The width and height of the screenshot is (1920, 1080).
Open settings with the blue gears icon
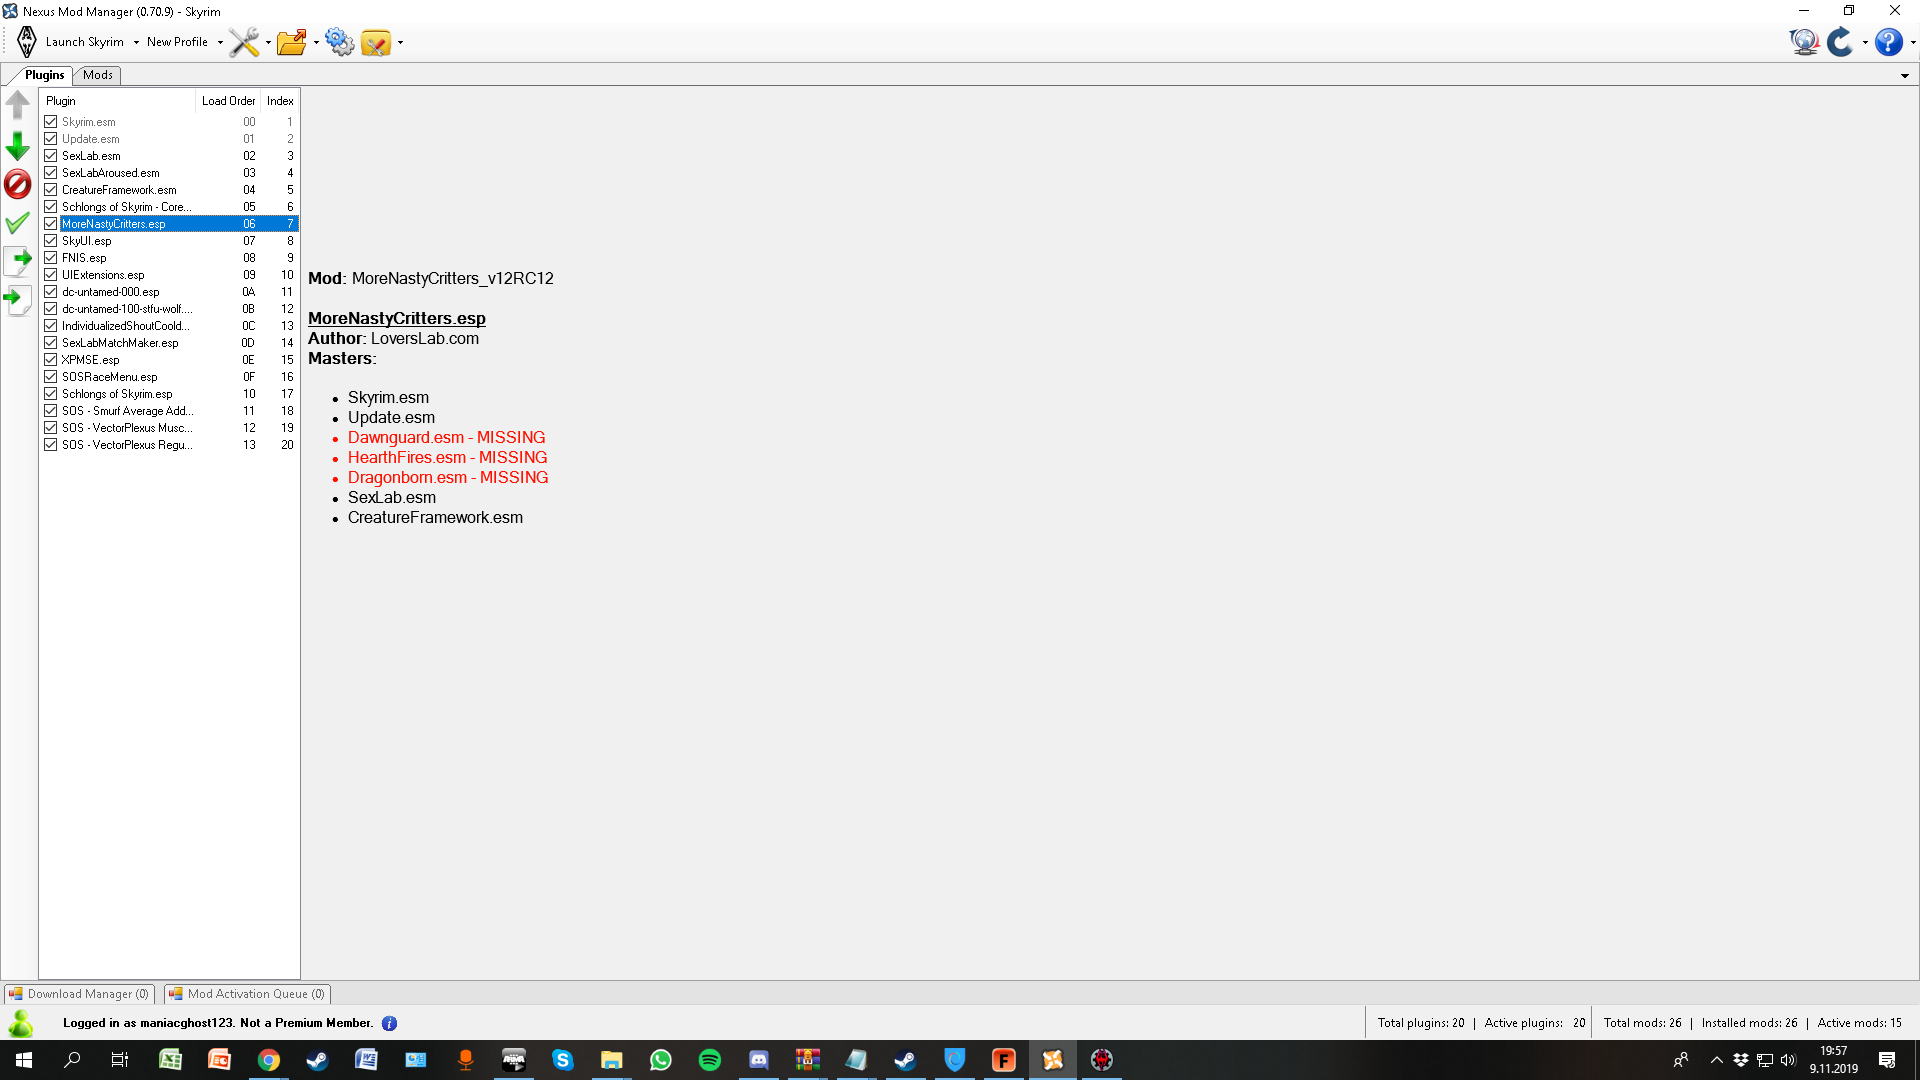coord(340,42)
